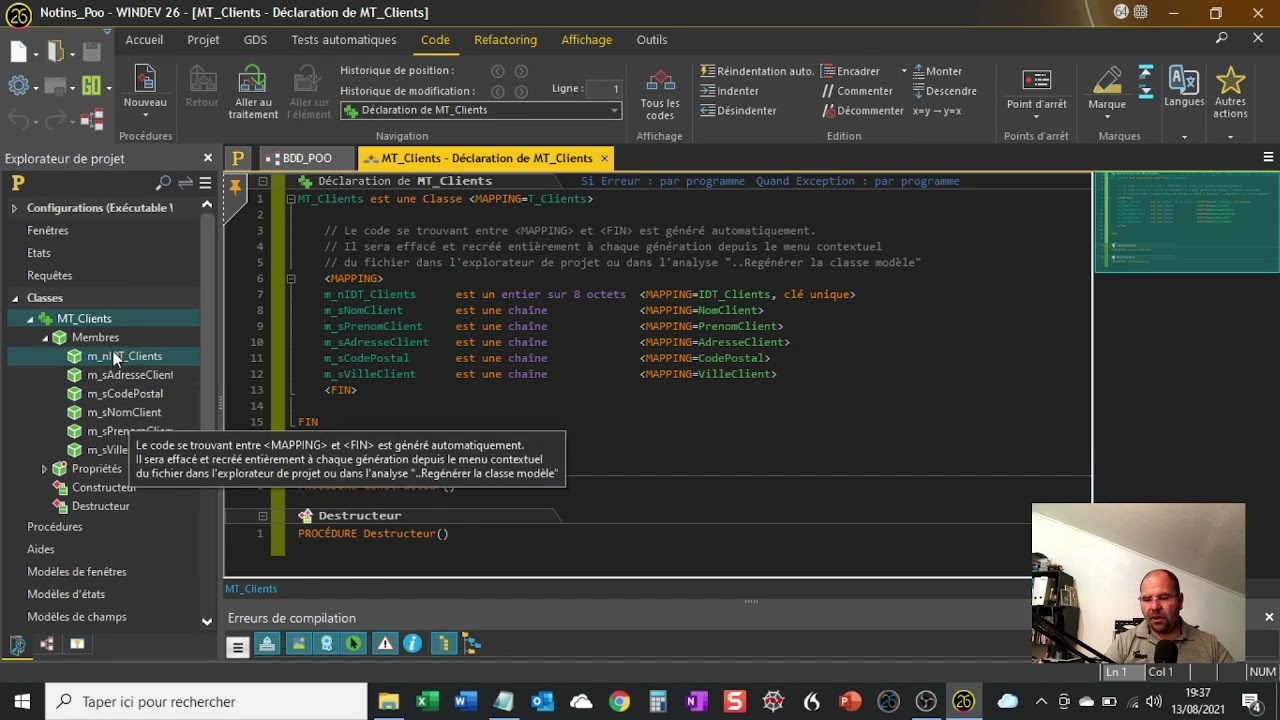The height and width of the screenshot is (720, 1280).
Task: Click the Décommenter command
Action: coord(862,111)
